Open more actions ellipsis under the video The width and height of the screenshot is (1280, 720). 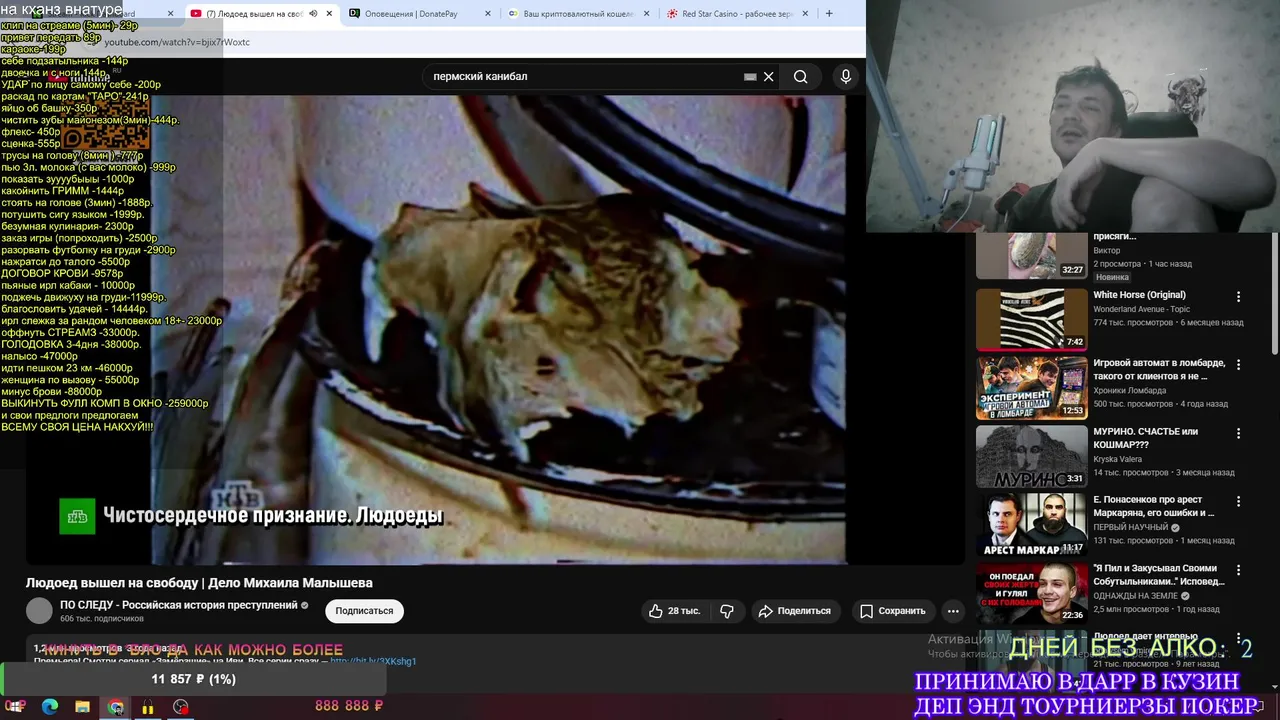pos(953,611)
